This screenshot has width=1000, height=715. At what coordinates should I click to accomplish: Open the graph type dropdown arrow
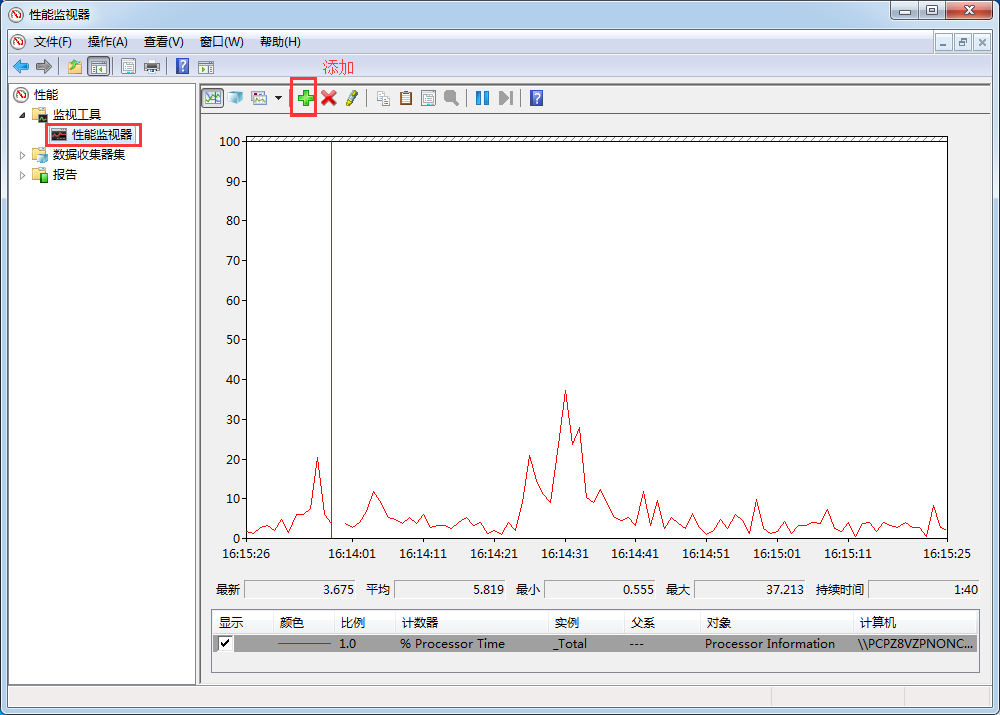pyautogui.click(x=278, y=98)
